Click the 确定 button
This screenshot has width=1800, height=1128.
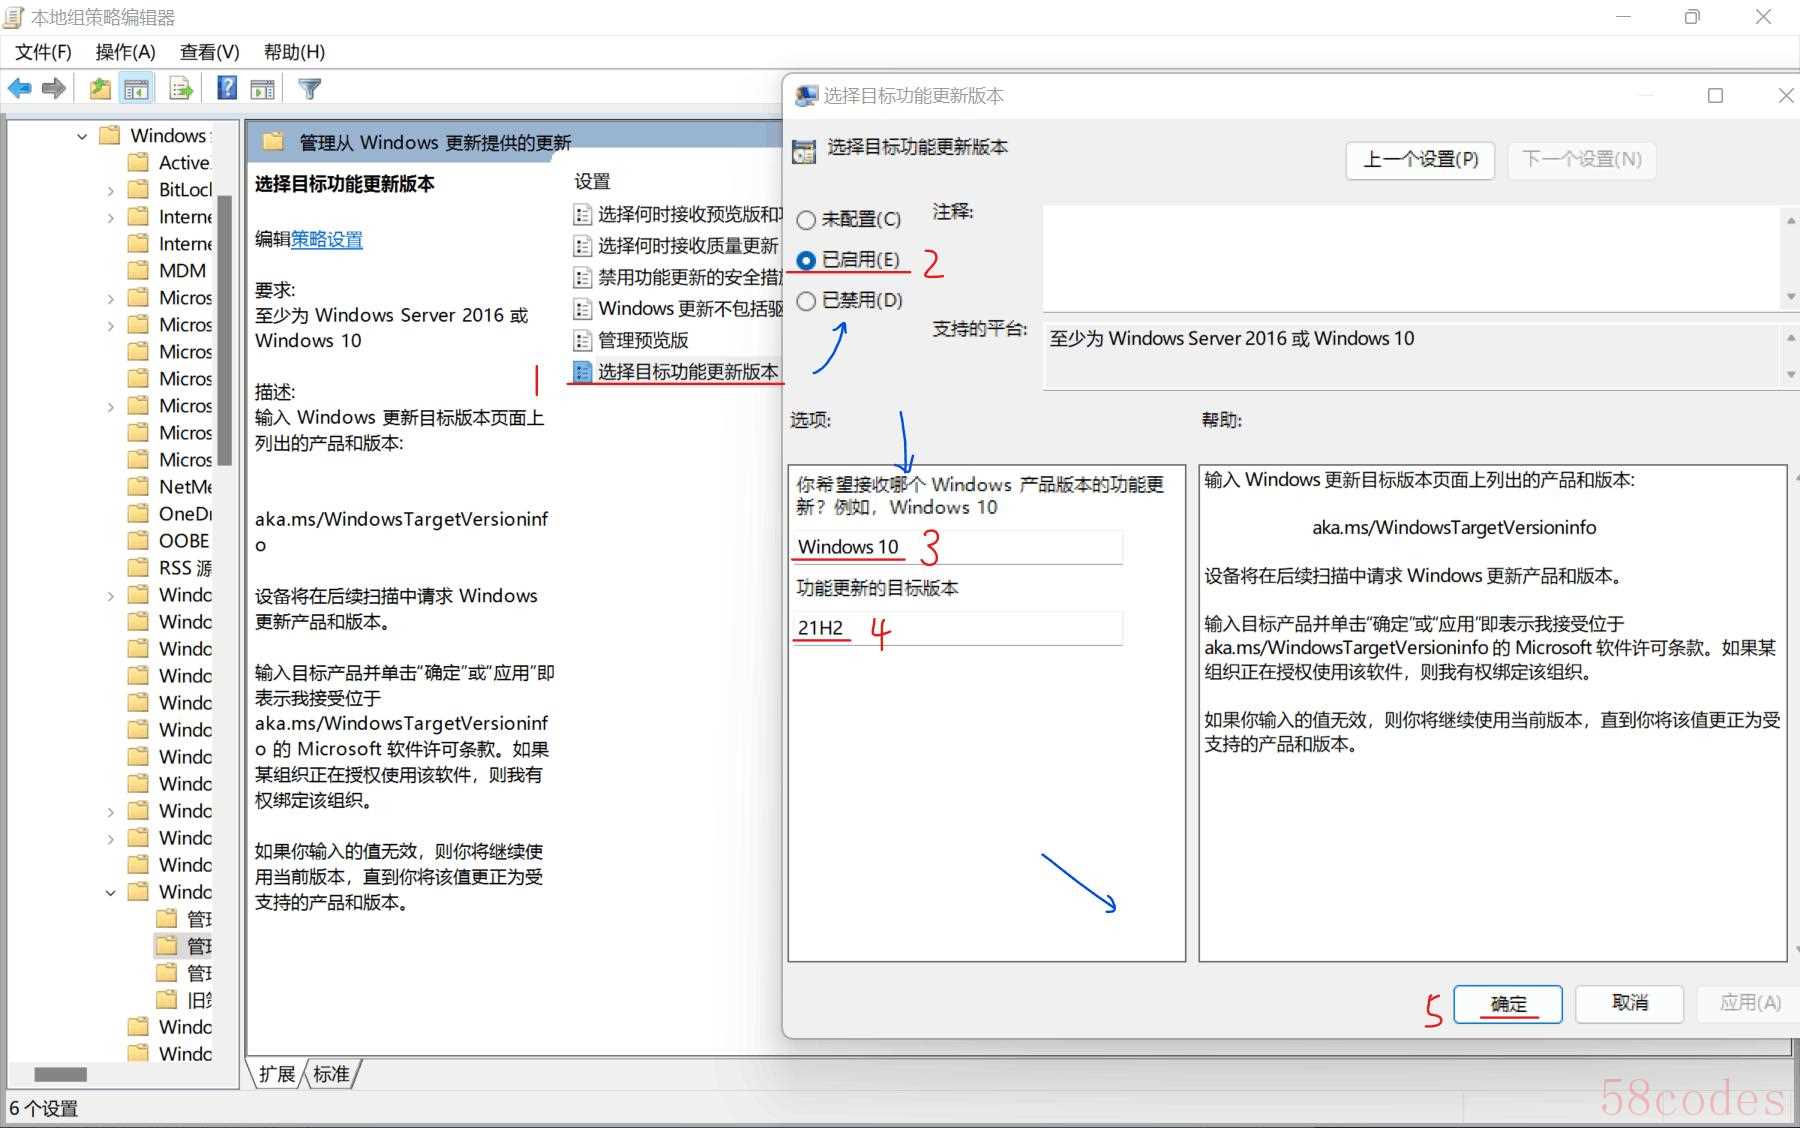pyautogui.click(x=1508, y=1004)
